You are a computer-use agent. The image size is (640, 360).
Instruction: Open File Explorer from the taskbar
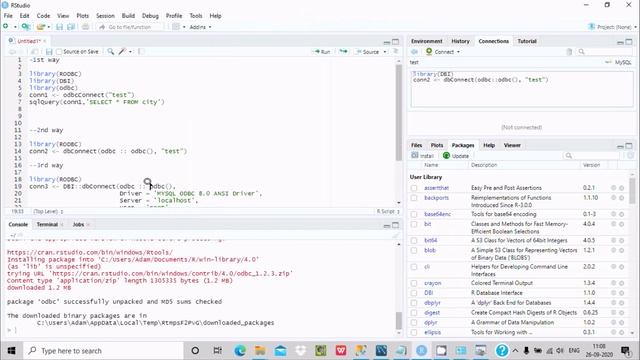click(x=260, y=350)
